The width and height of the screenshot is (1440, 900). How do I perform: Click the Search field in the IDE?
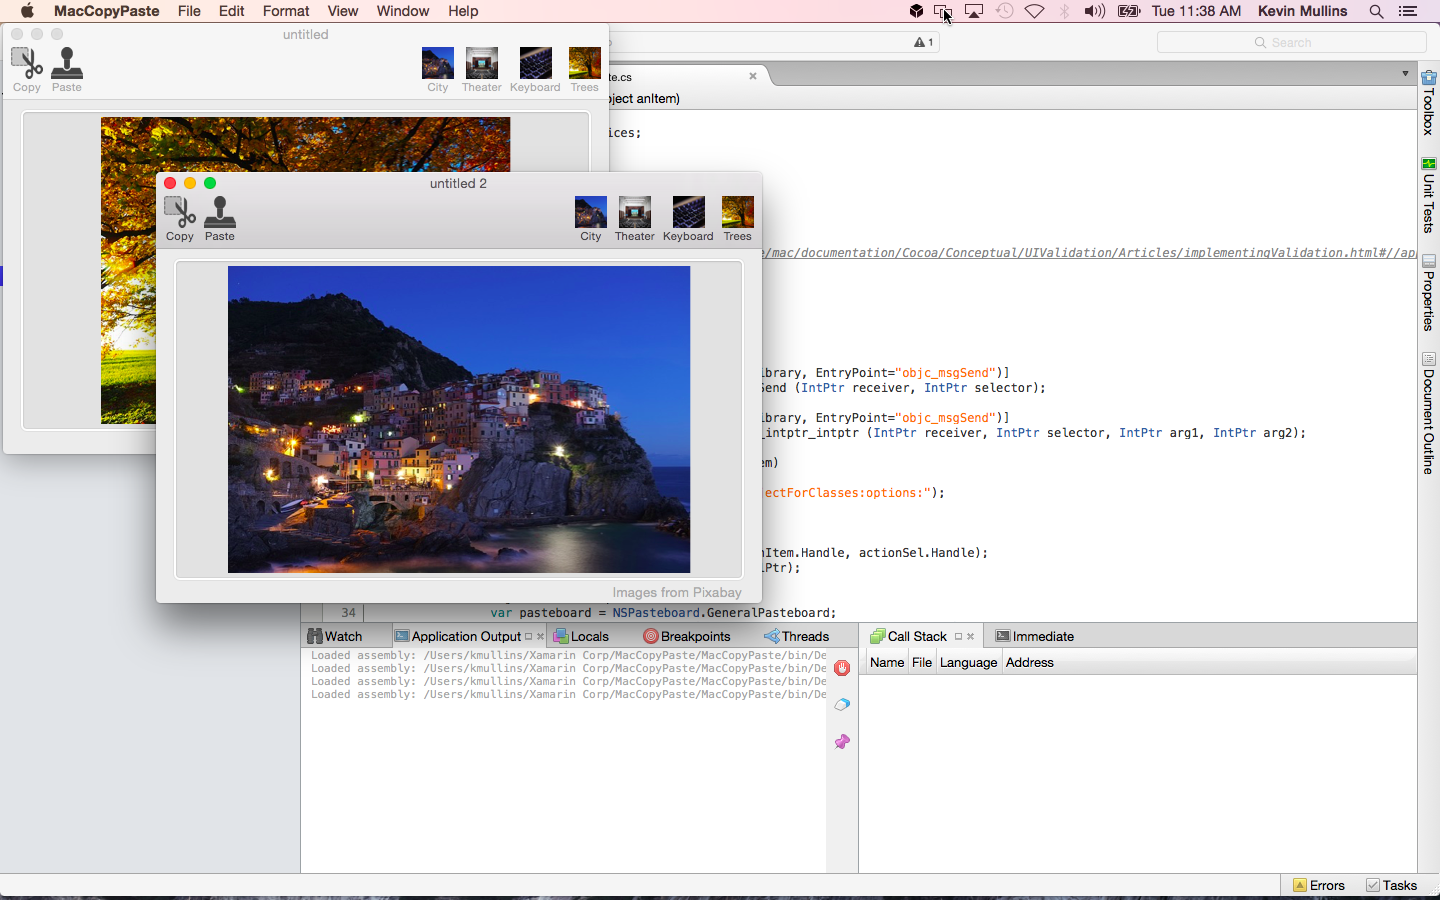(x=1291, y=42)
